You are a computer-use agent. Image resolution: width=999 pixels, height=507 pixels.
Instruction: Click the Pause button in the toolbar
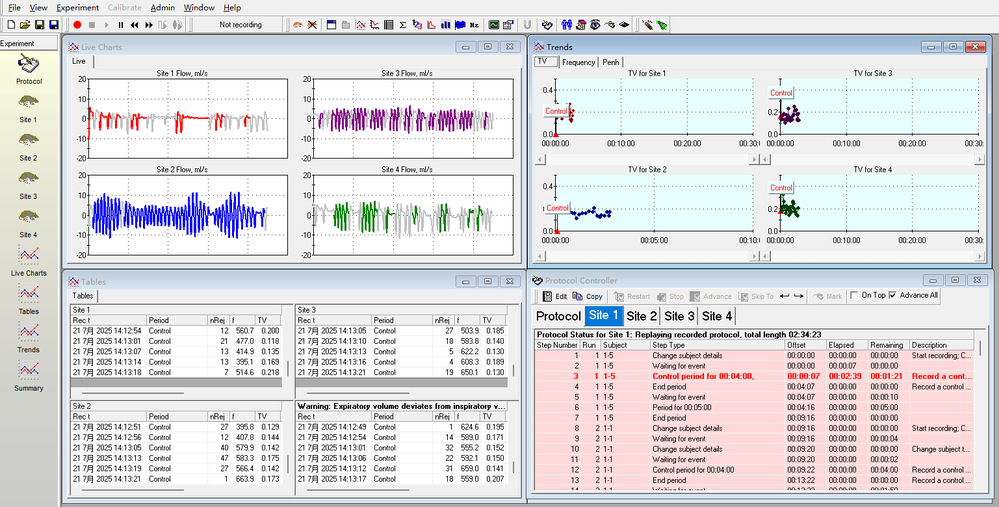point(122,24)
